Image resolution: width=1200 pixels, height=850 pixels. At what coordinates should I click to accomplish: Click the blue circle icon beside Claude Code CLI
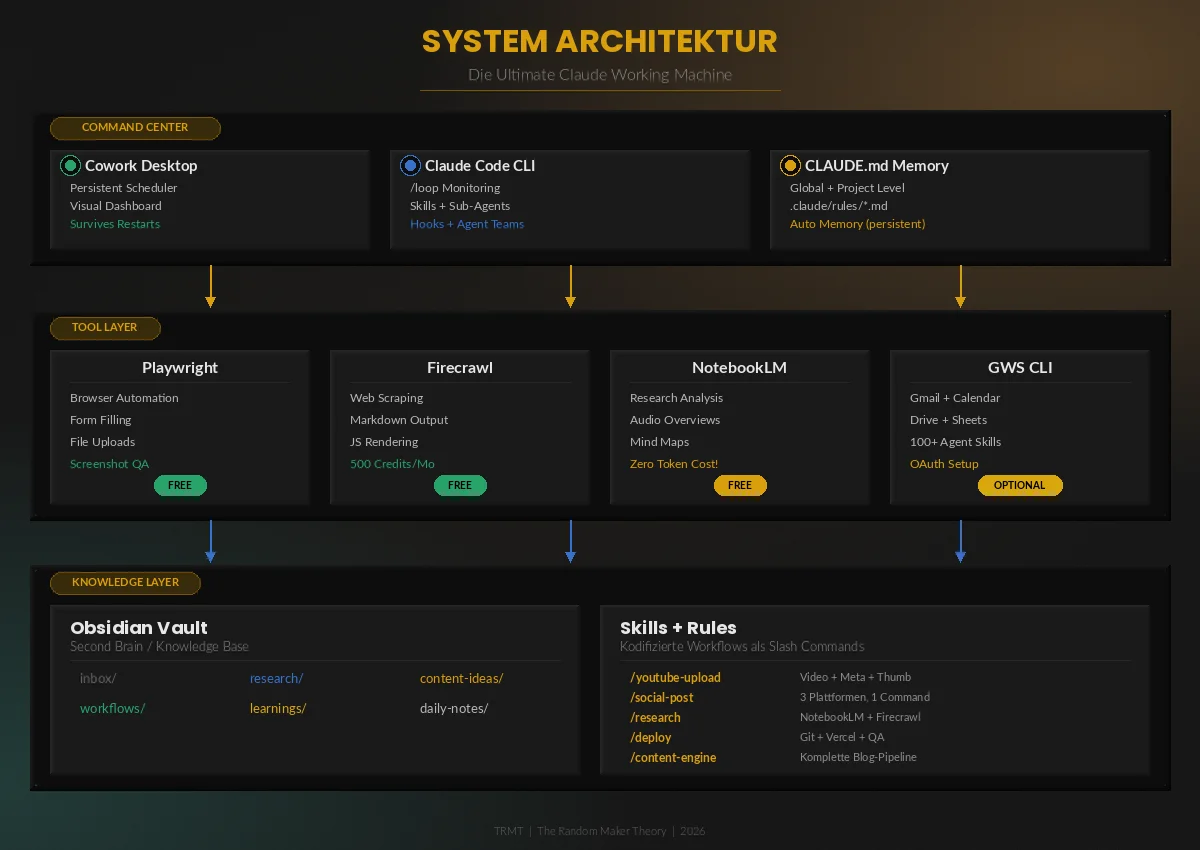[410, 166]
